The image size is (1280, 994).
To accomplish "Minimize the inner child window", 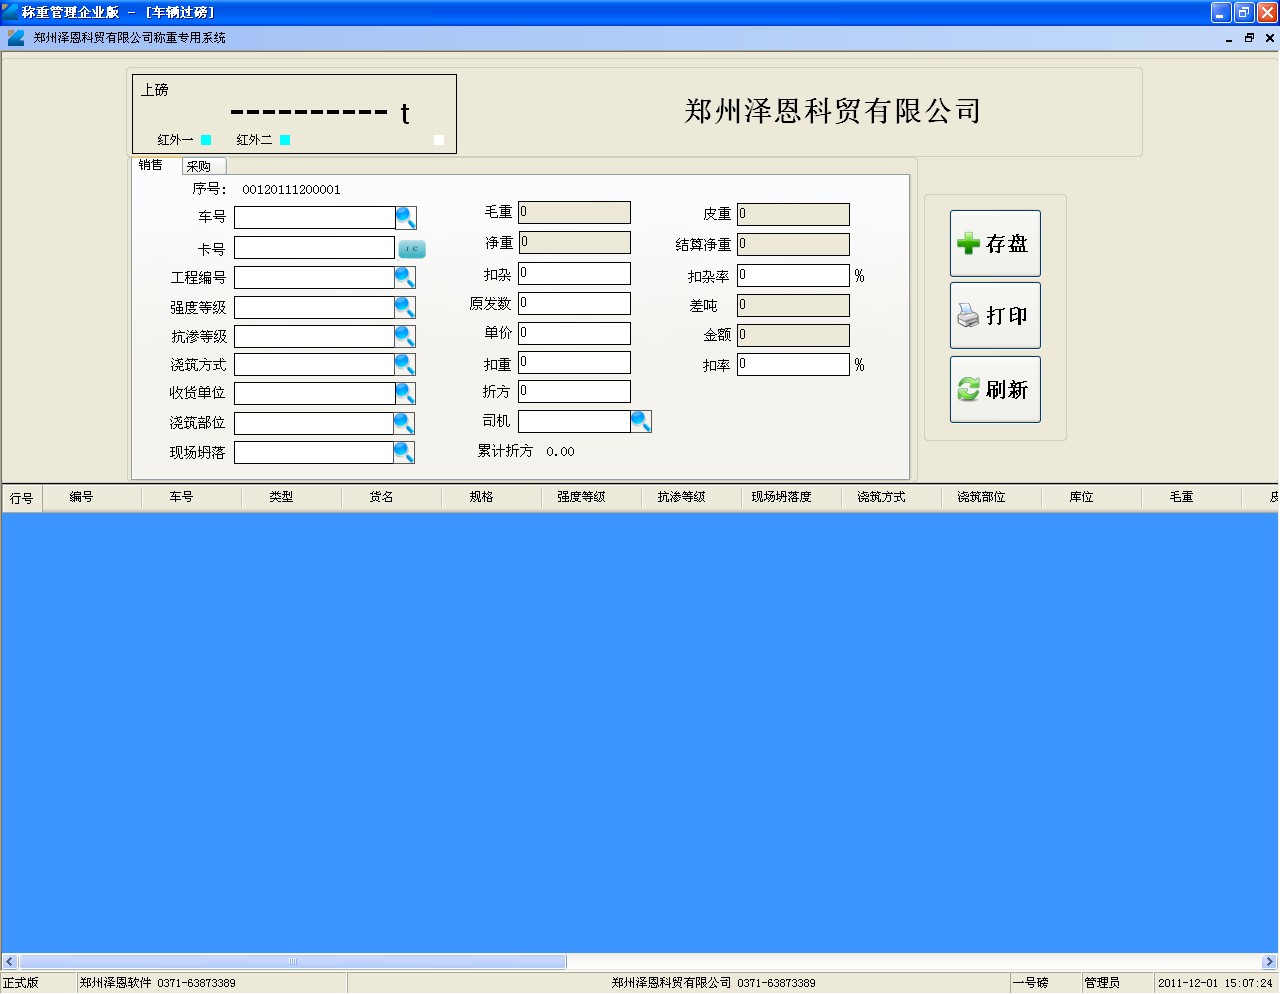I will pyautogui.click(x=1229, y=38).
